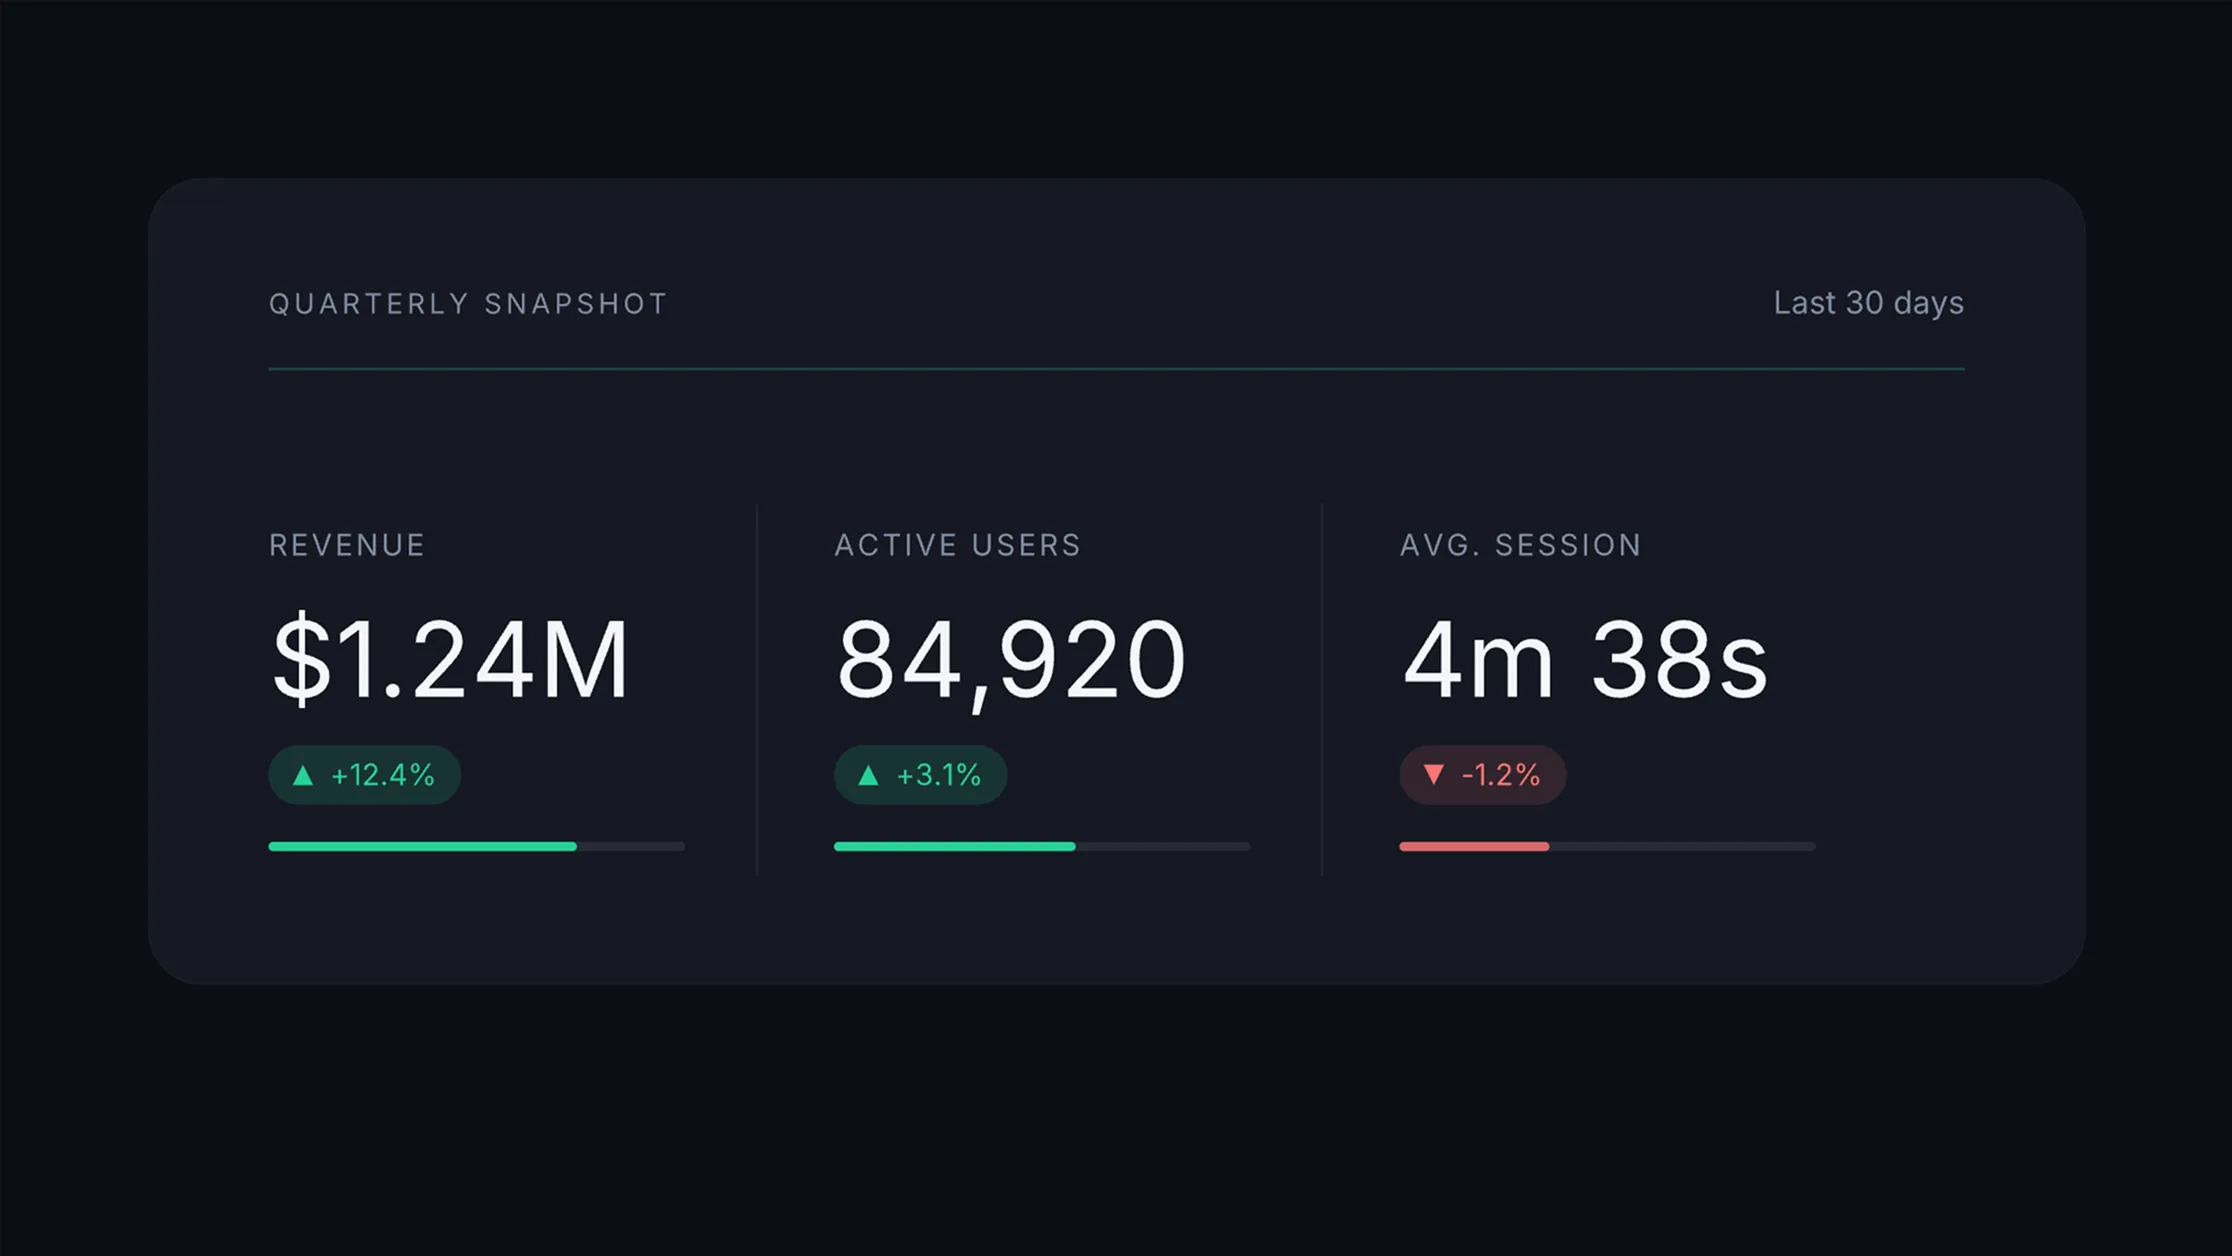Click the ACTIVE USERS metric label

(x=958, y=545)
